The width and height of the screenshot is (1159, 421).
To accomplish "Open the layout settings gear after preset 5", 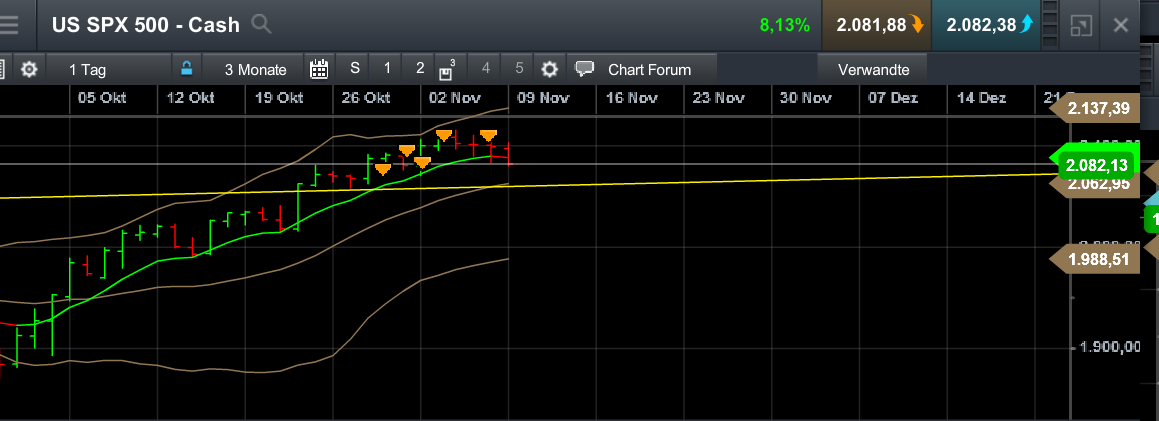I will coord(549,69).
